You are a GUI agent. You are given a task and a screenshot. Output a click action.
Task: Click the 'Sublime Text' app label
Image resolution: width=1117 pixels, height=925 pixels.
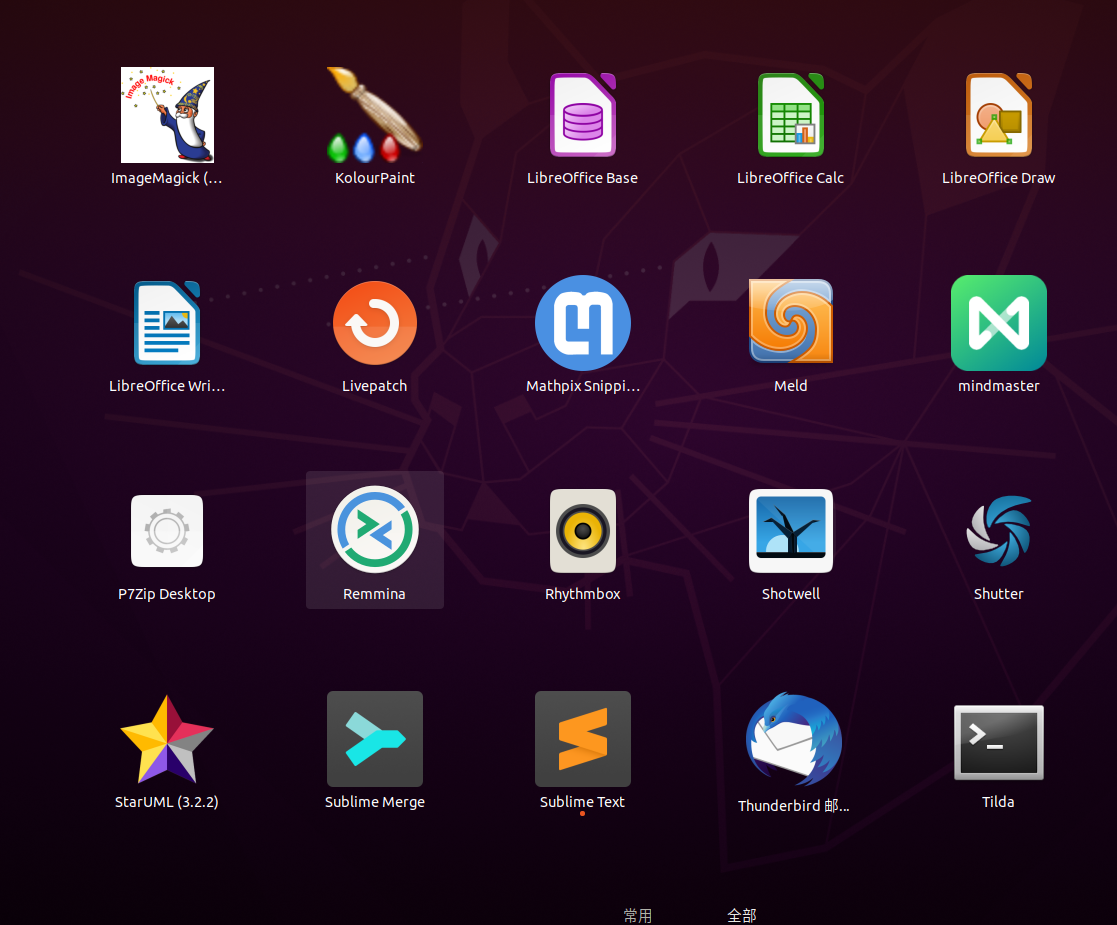582,802
